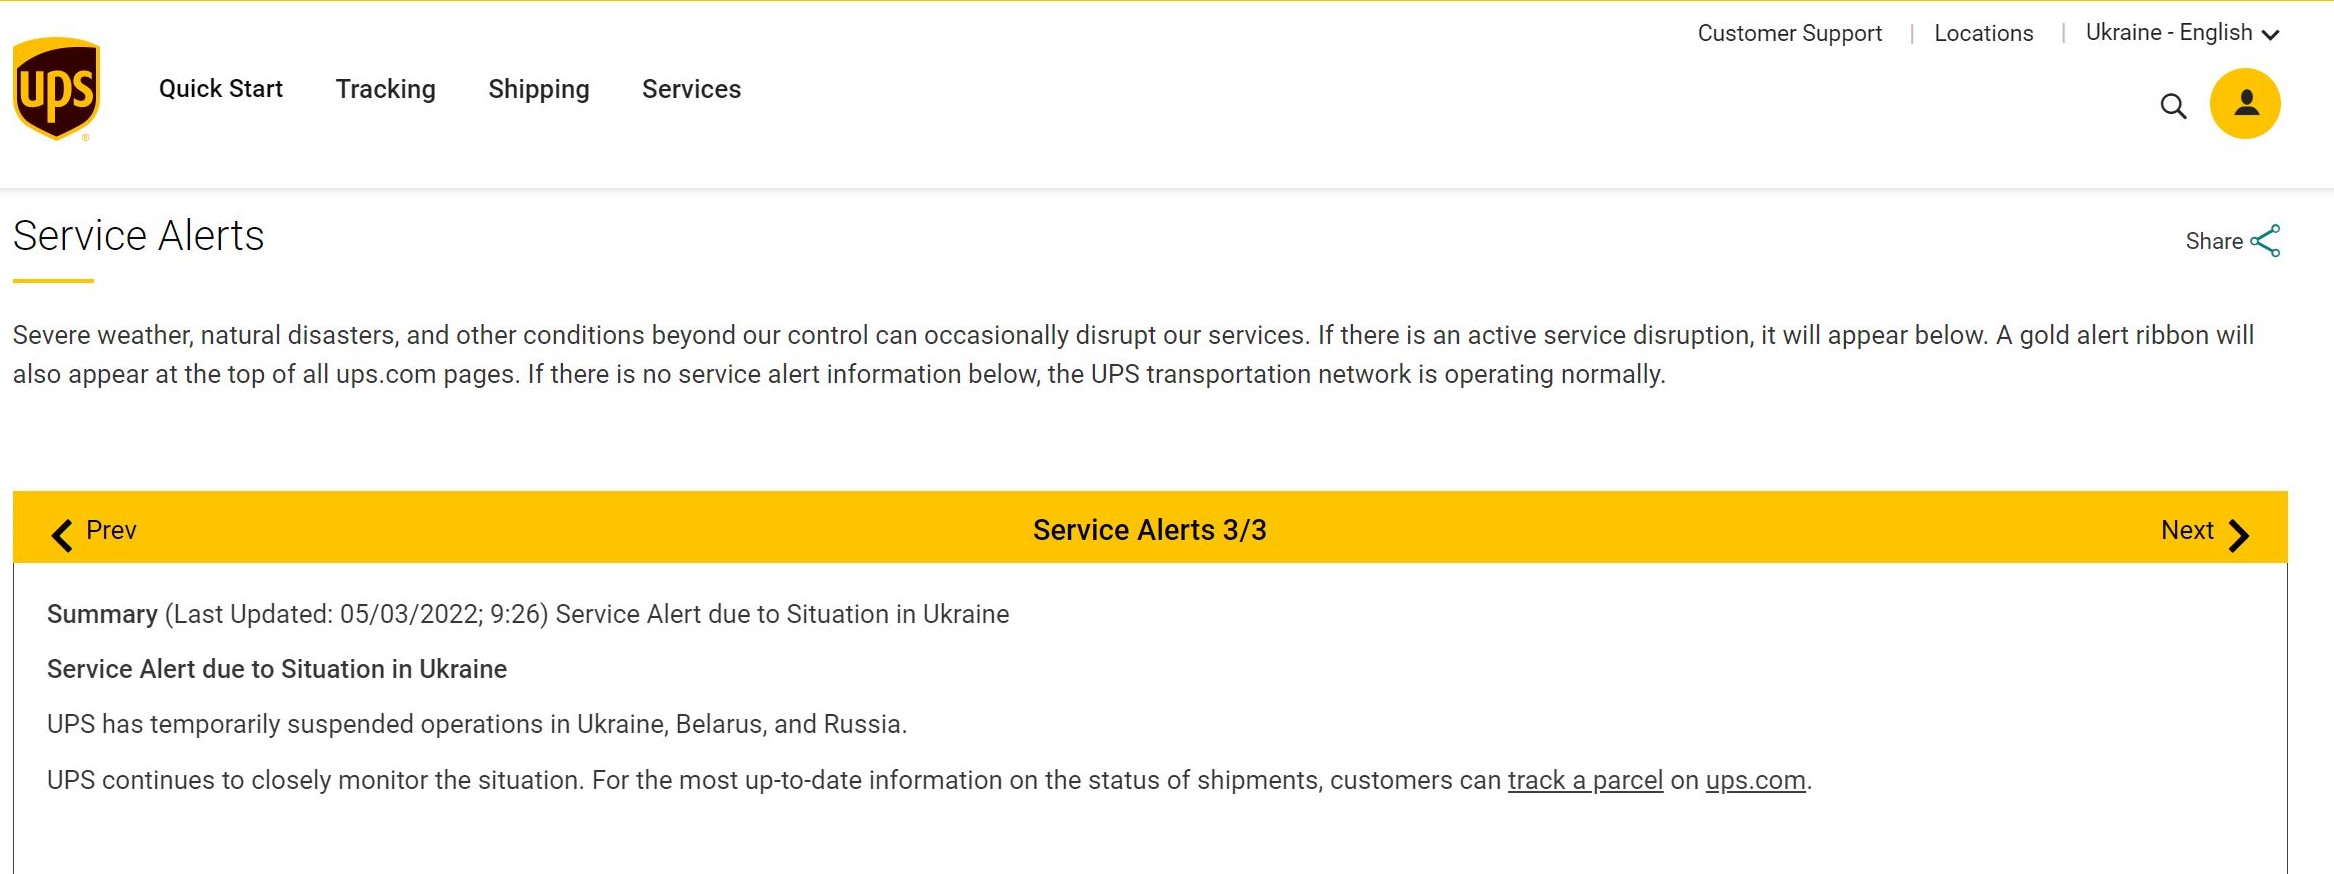
Task: Click the Next arrow icon
Action: 2239,533
